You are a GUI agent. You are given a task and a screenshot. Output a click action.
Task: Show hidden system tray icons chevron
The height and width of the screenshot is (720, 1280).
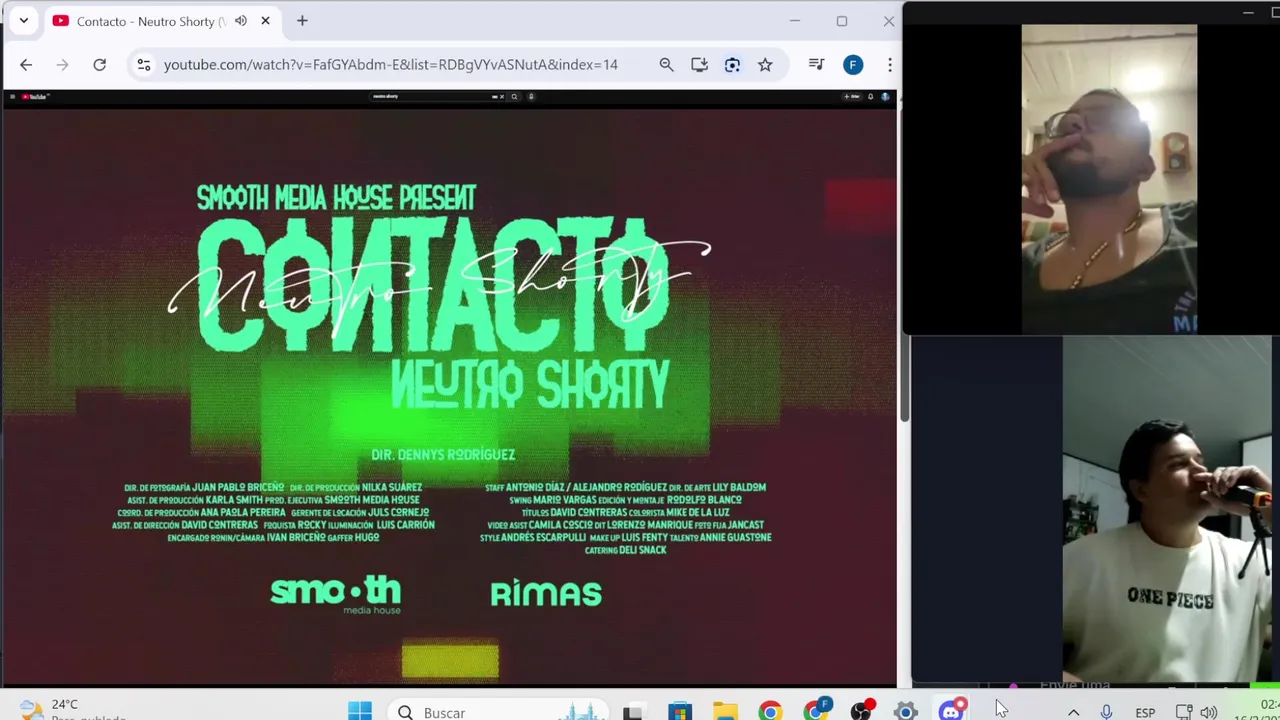pyautogui.click(x=1073, y=712)
